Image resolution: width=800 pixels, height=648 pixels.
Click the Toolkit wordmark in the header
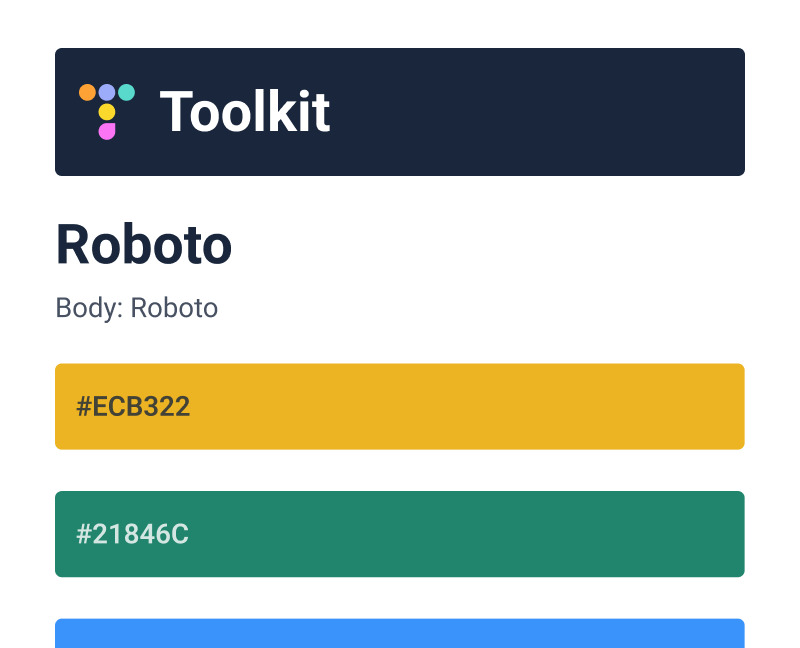245,112
